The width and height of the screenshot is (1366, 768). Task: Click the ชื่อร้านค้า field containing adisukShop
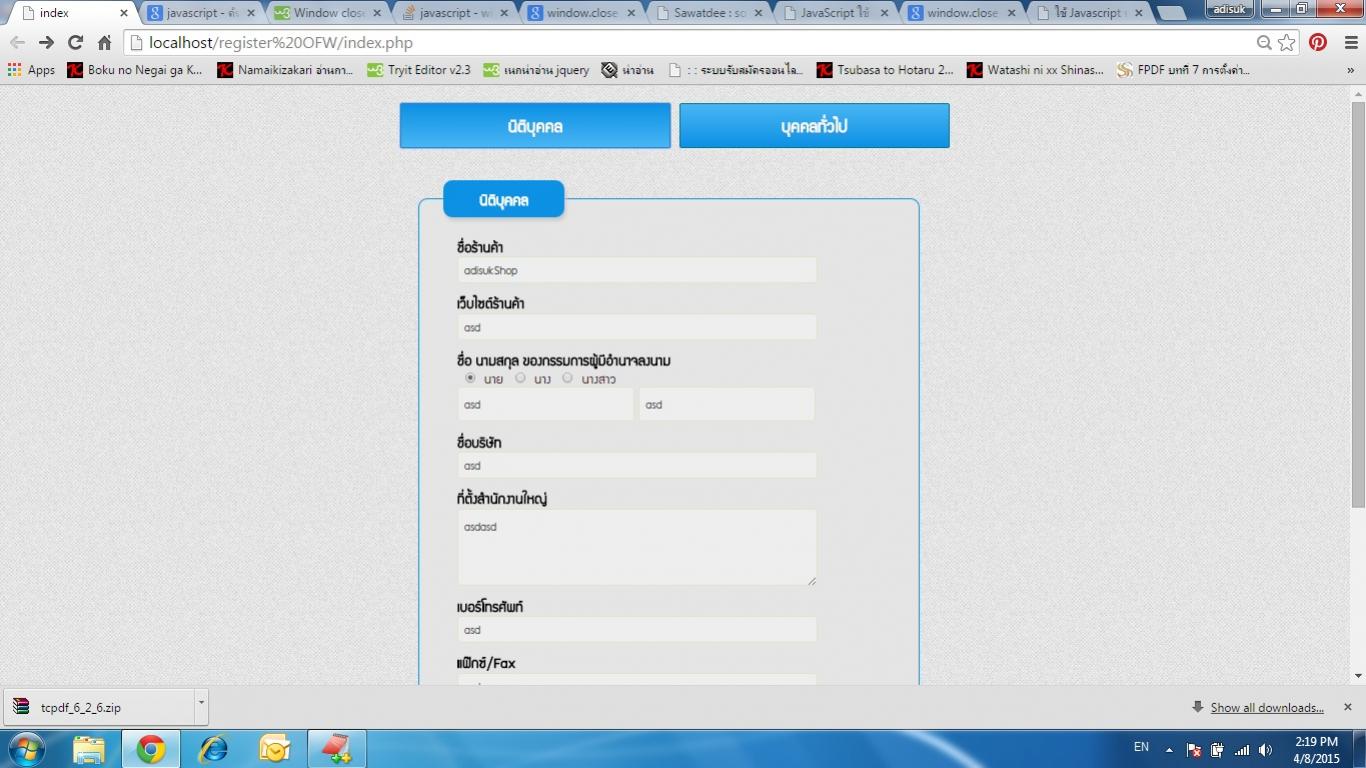tap(637, 270)
